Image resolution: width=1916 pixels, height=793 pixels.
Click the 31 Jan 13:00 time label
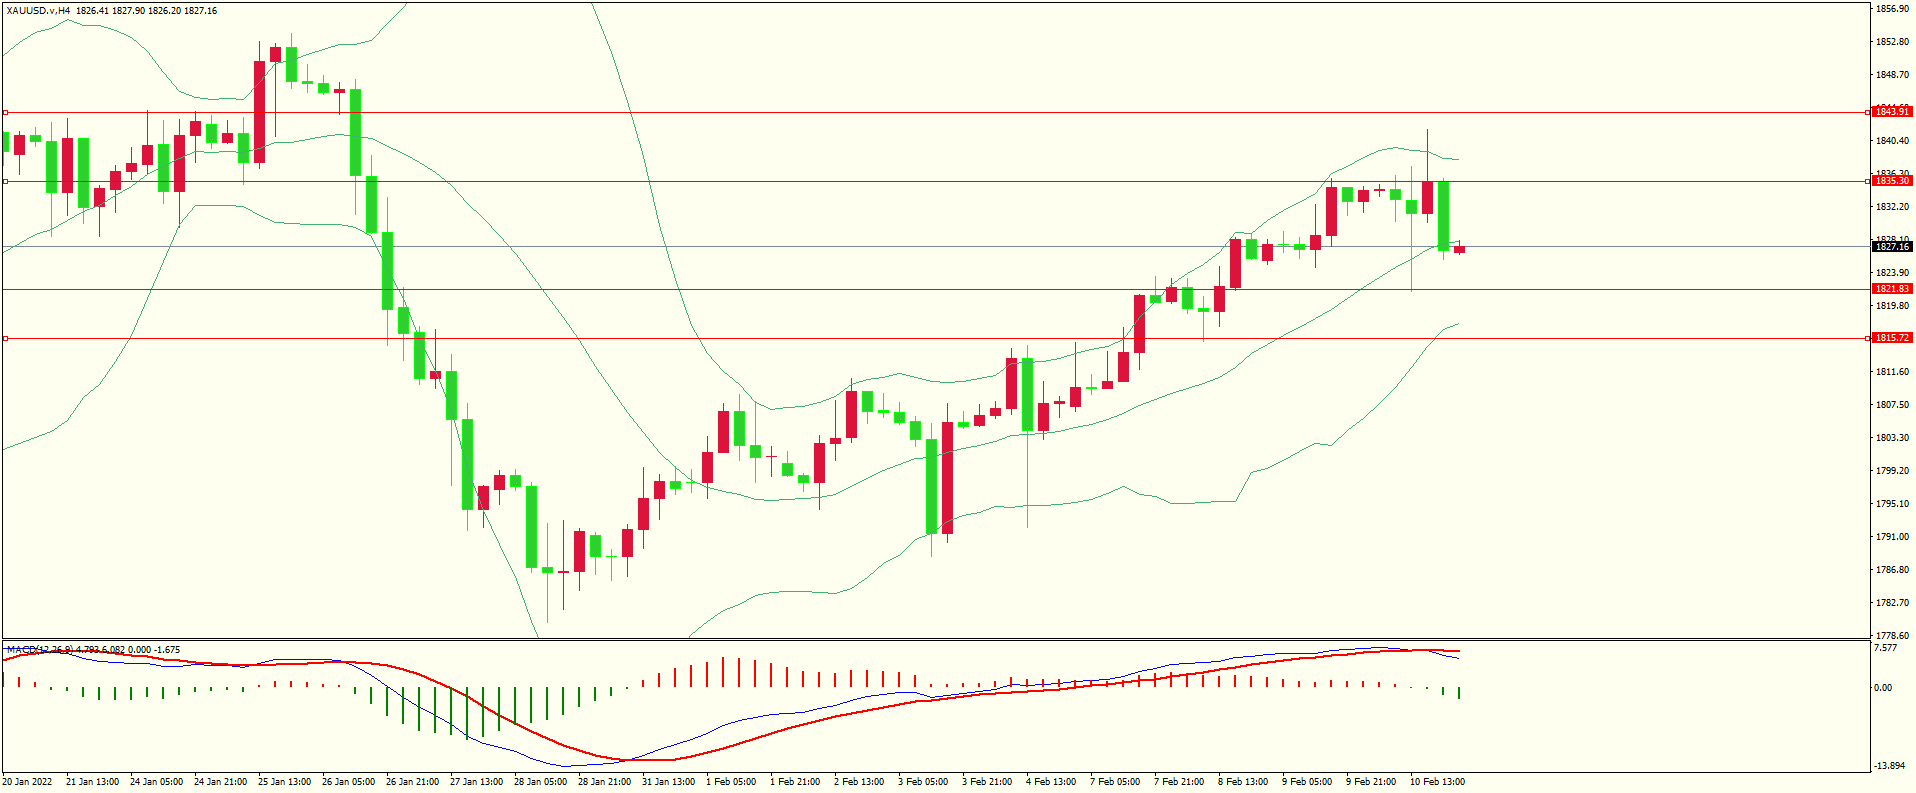668,782
